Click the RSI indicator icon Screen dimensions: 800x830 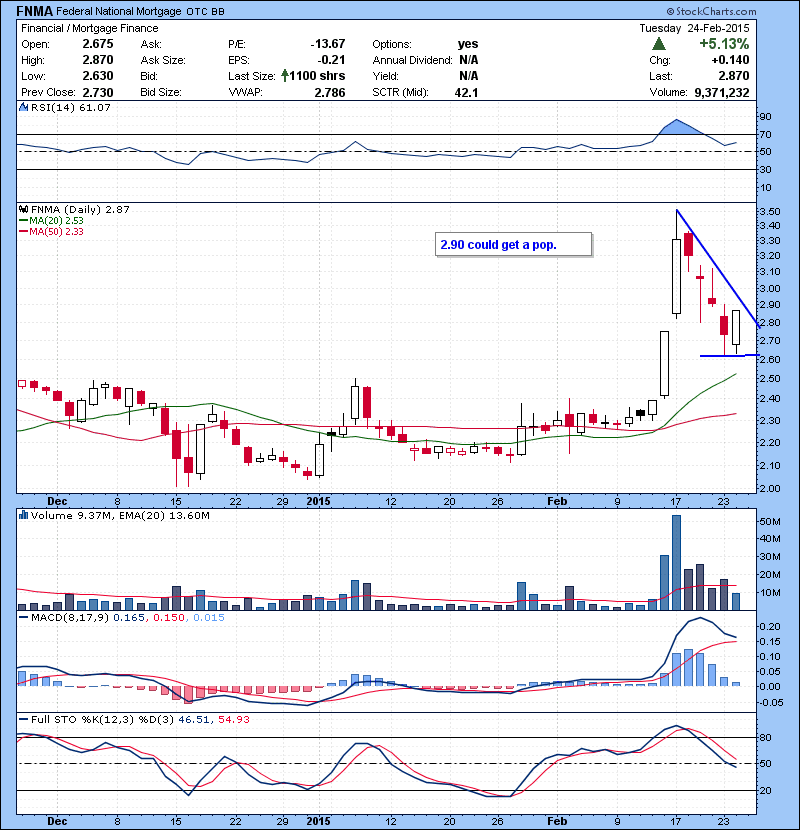[23, 107]
